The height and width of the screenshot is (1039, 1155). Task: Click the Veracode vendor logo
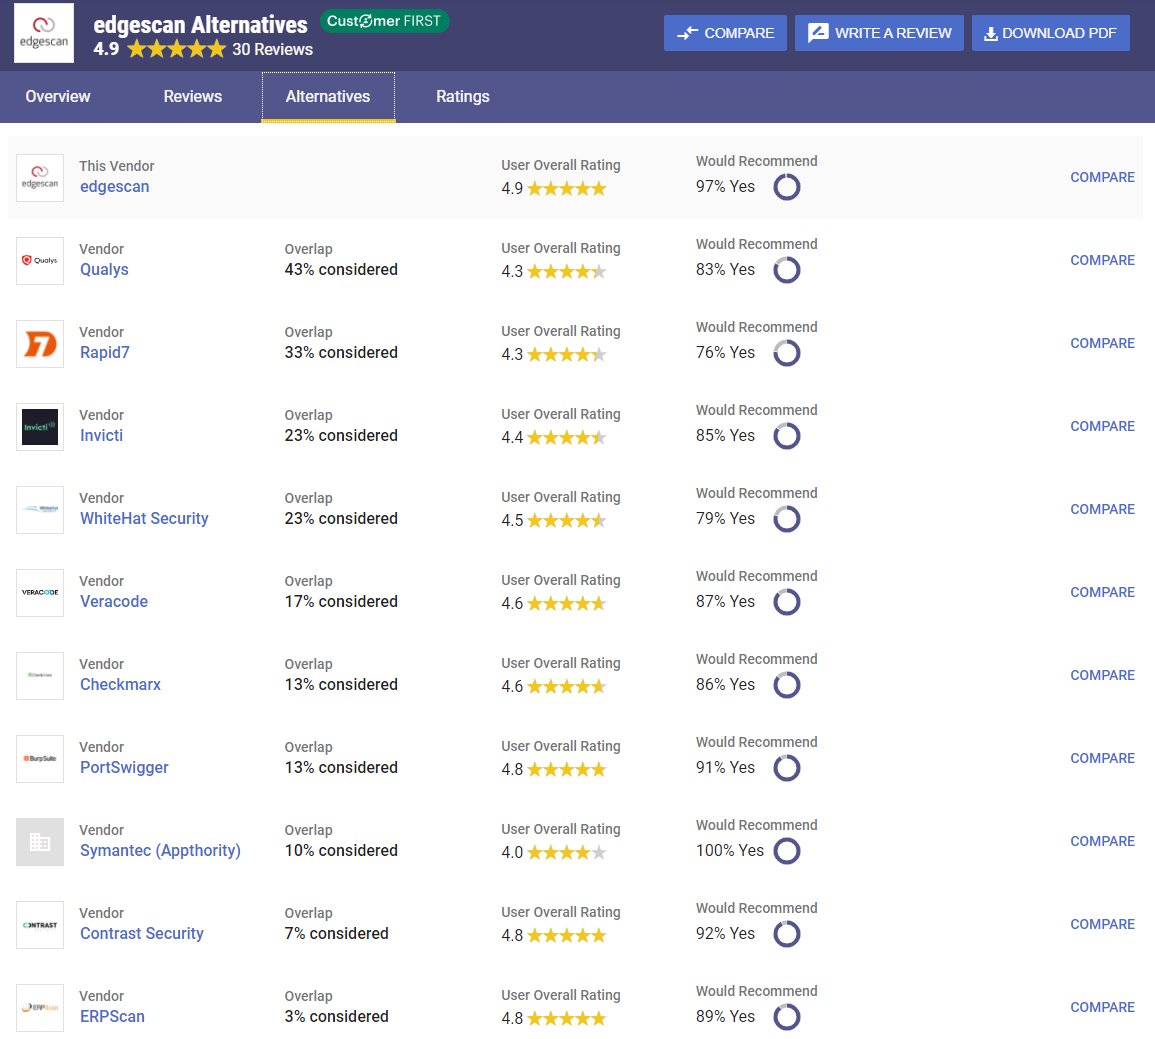pyautogui.click(x=40, y=593)
